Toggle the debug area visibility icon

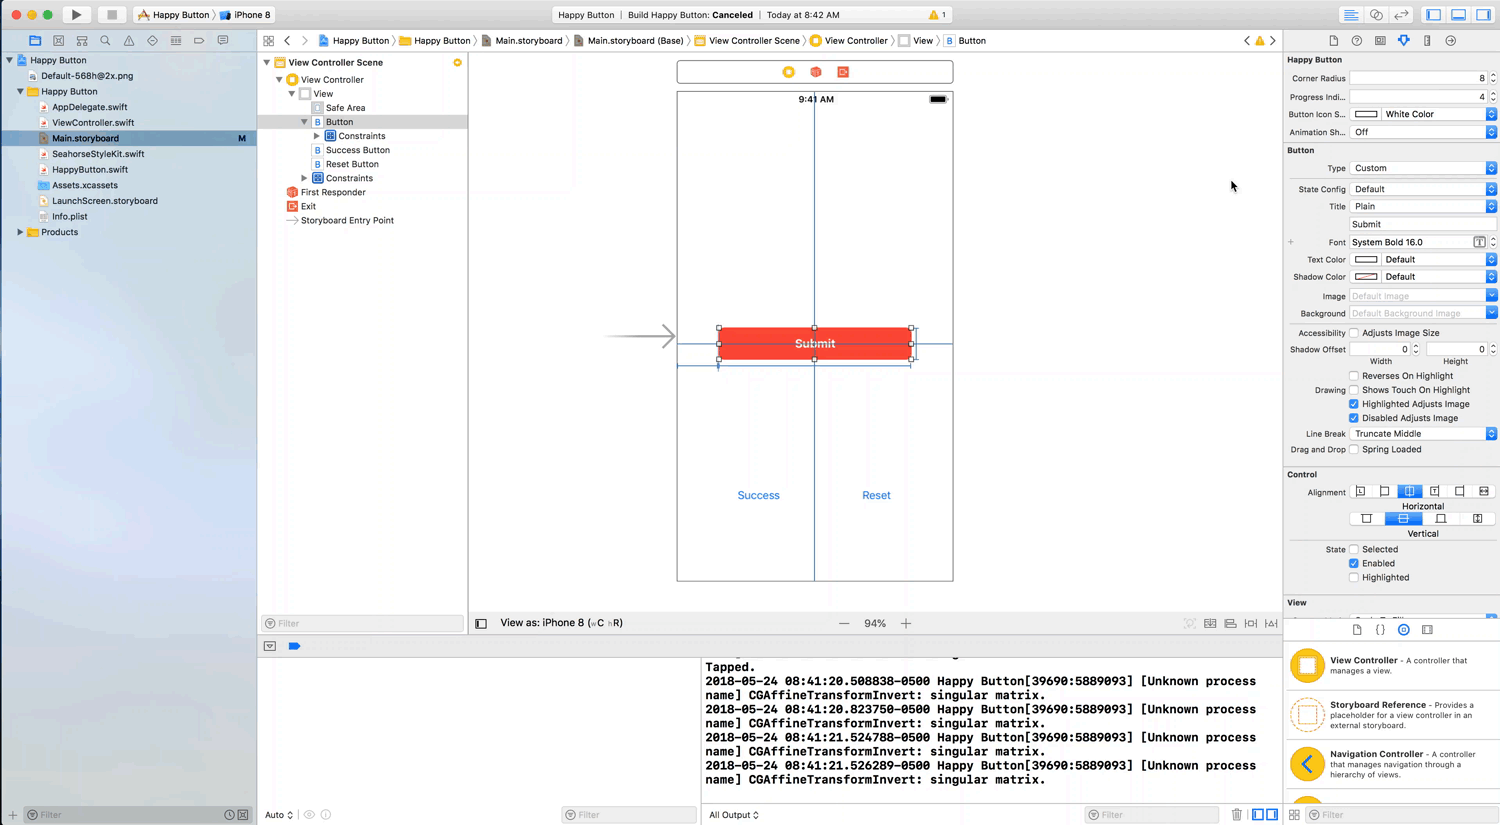[x=1459, y=15]
